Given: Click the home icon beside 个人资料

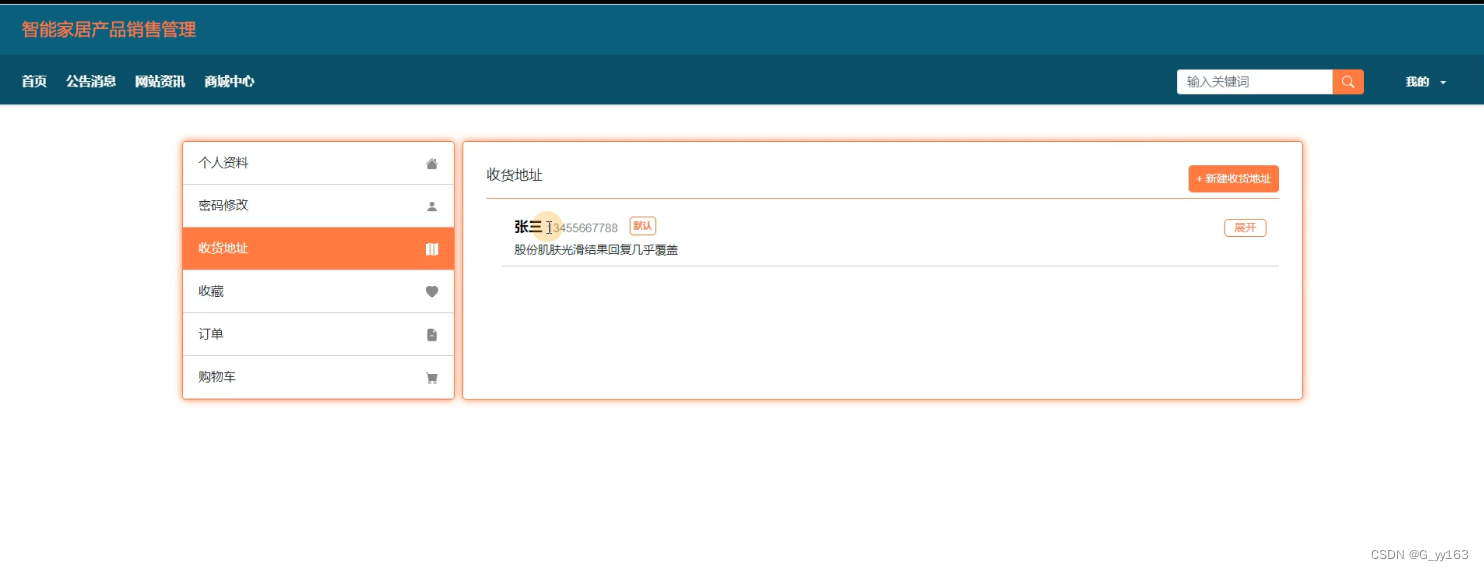Looking at the screenshot, I should (x=432, y=163).
